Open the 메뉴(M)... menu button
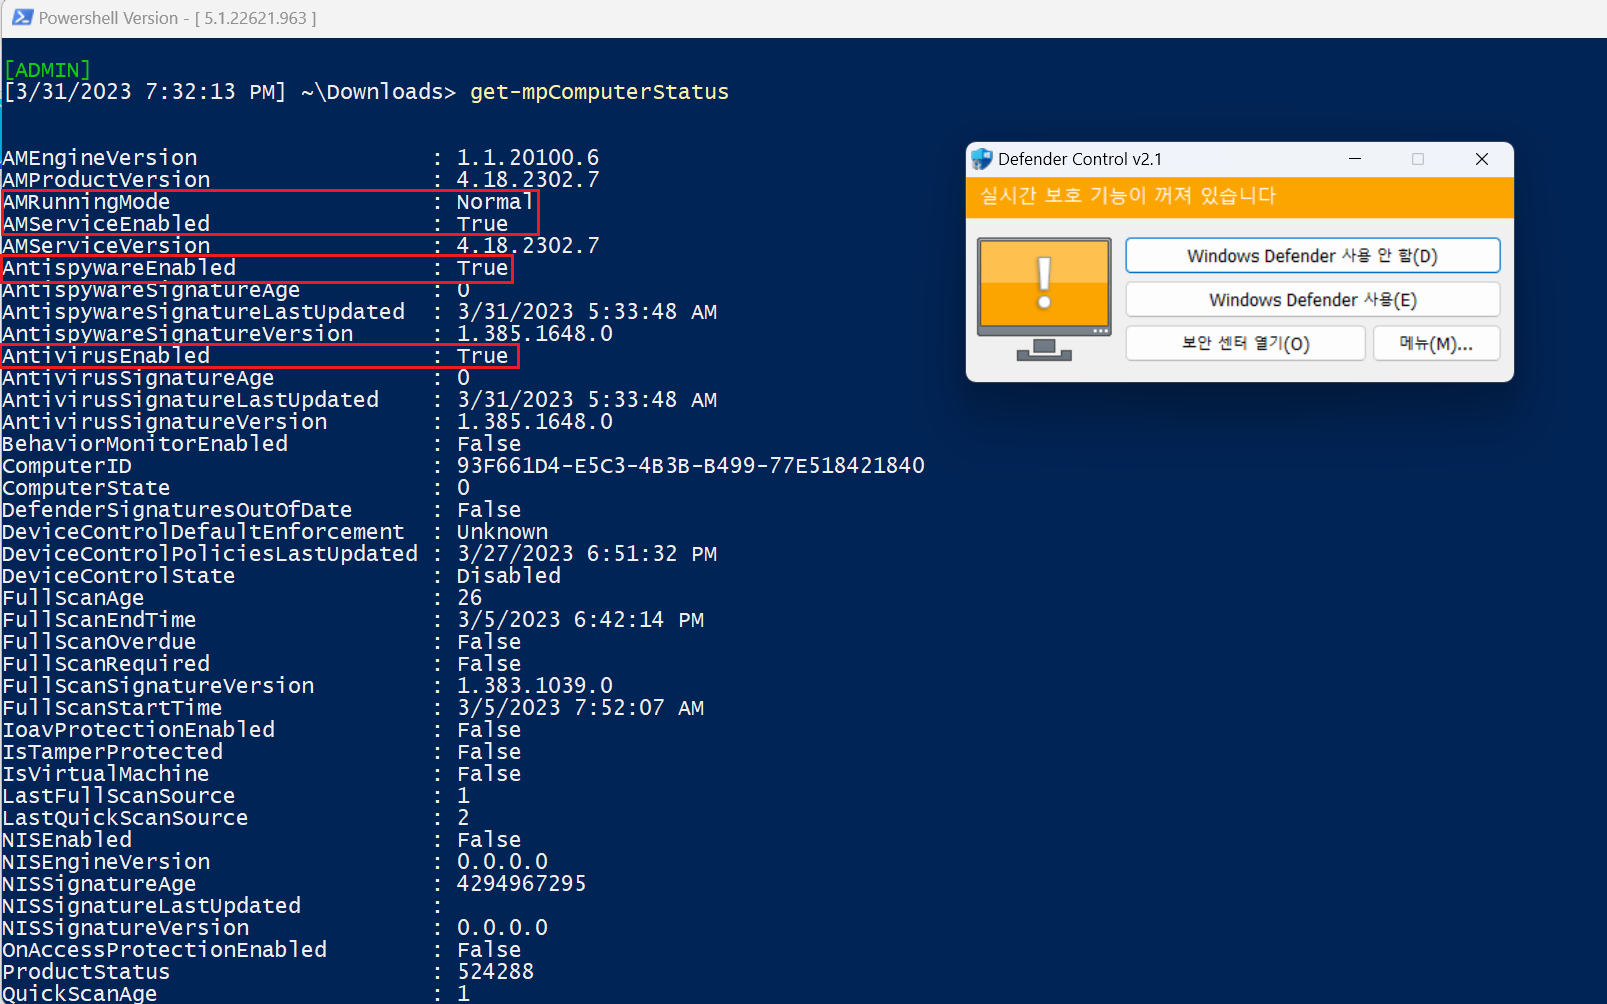The height and width of the screenshot is (1004, 1607). 1436,343
